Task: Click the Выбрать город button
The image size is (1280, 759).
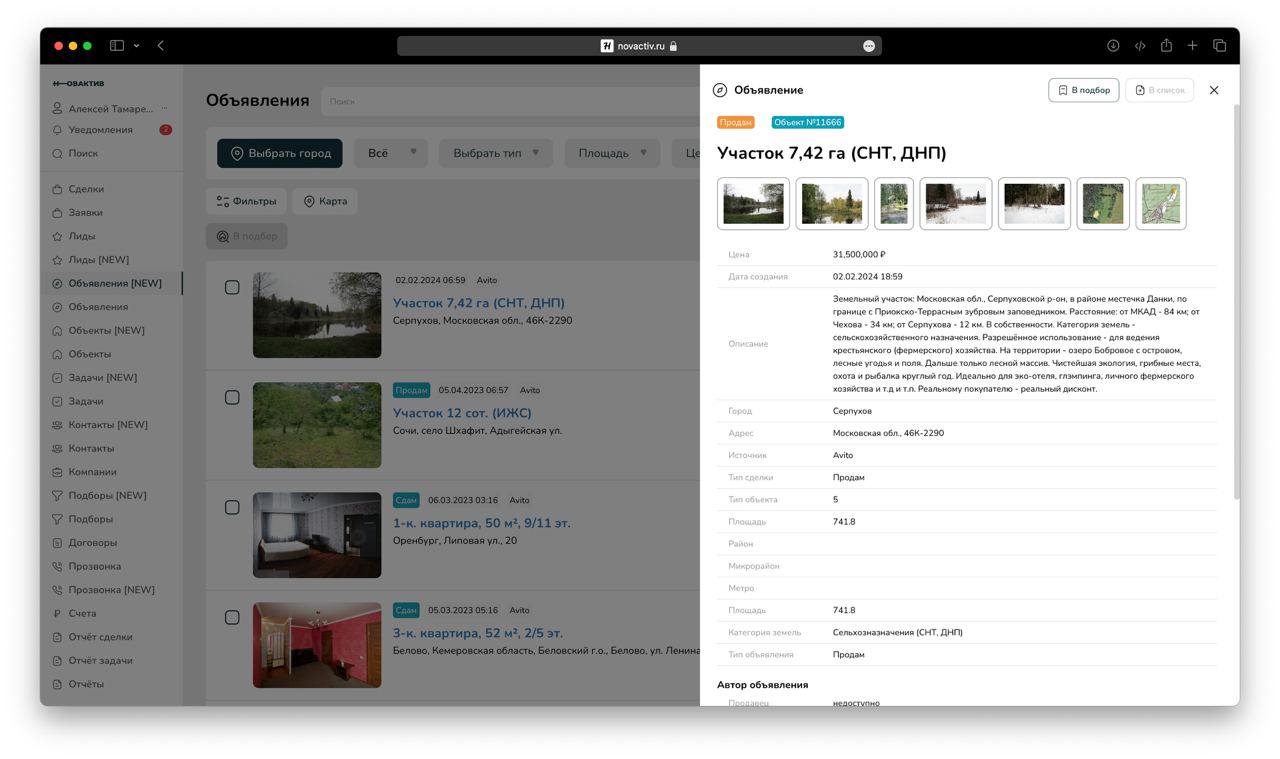Action: click(x=280, y=153)
